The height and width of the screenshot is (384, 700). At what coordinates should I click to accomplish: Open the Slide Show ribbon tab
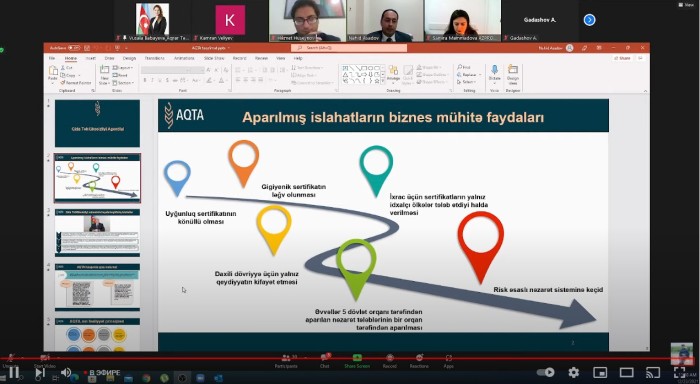(x=214, y=58)
